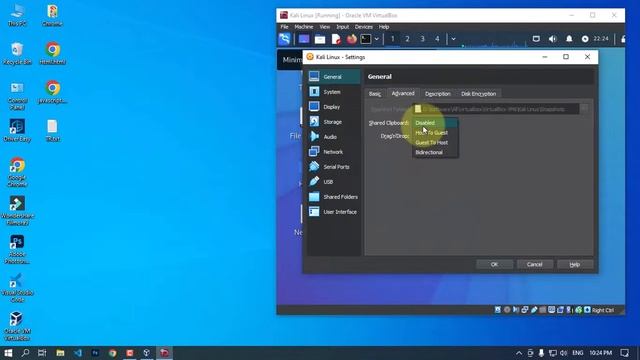640x360 pixels.
Task: Open the Oracle VM VirtualBox desktop shortcut
Action: click(17, 325)
